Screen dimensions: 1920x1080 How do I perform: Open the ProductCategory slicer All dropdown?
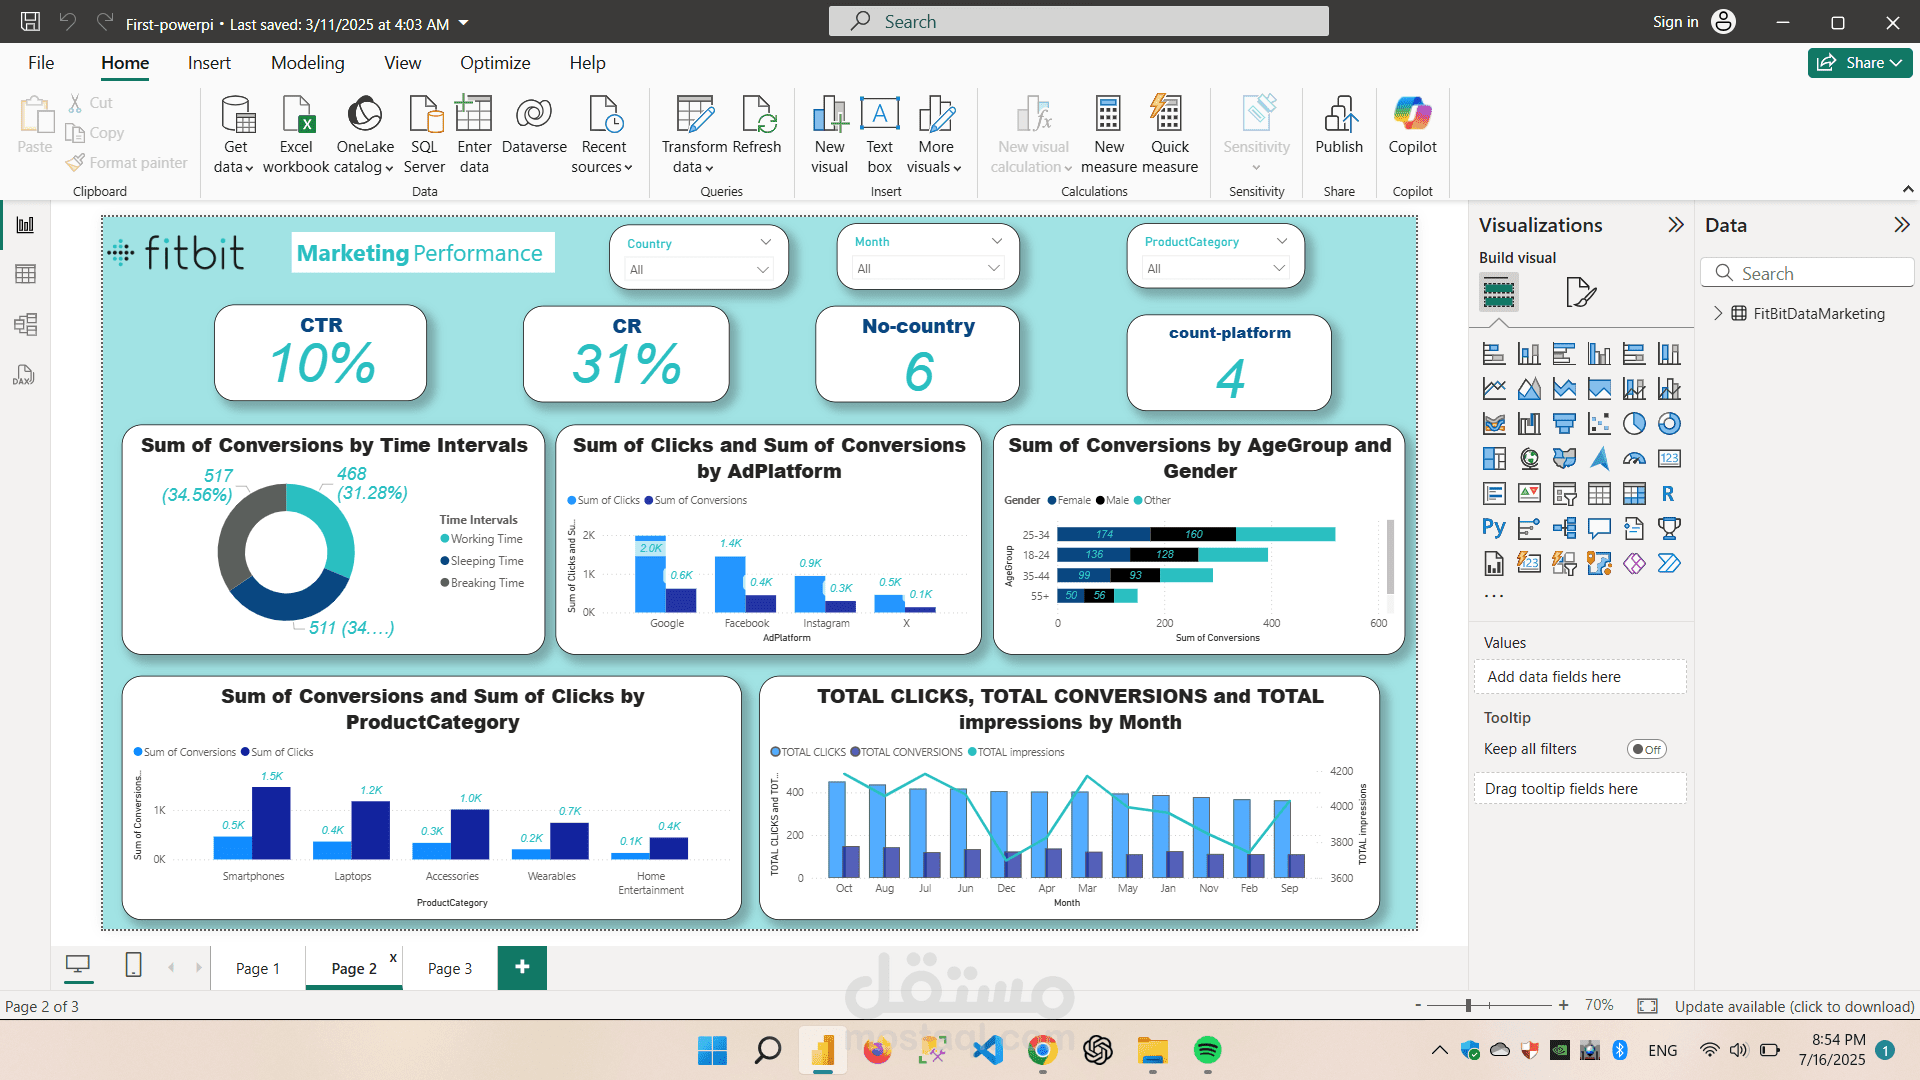tap(1216, 268)
